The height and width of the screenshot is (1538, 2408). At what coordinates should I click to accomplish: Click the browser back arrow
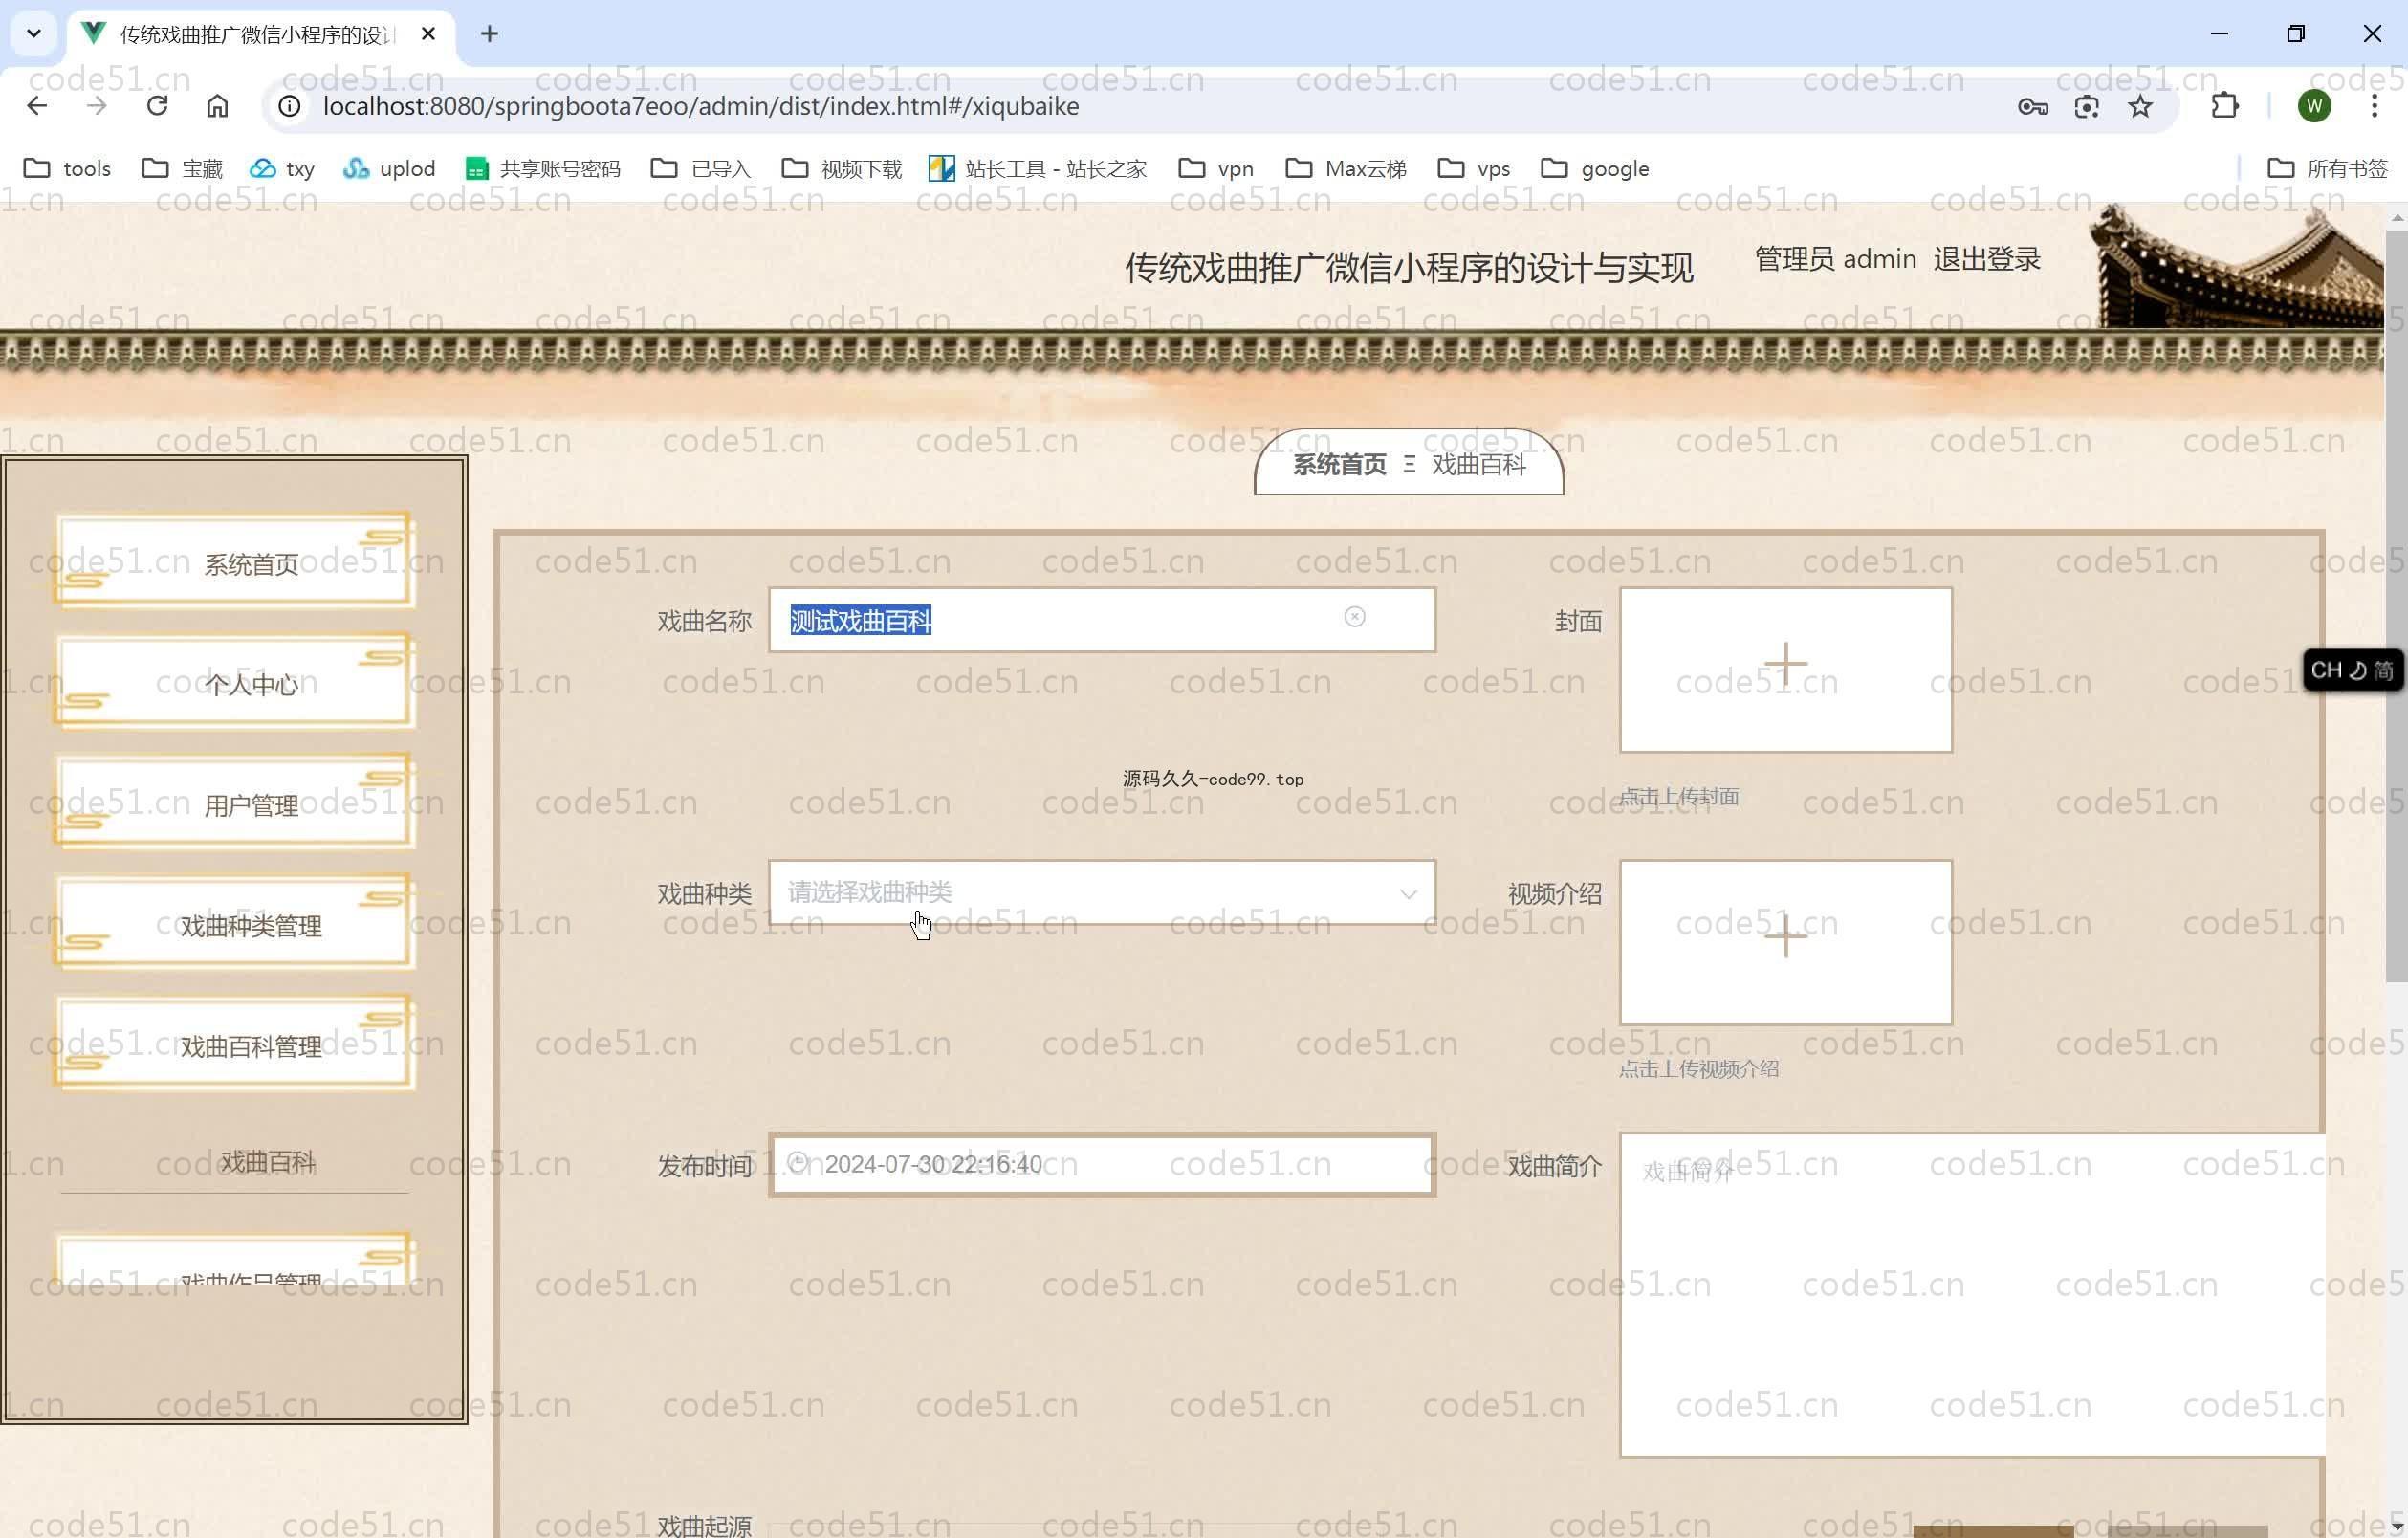click(x=37, y=106)
